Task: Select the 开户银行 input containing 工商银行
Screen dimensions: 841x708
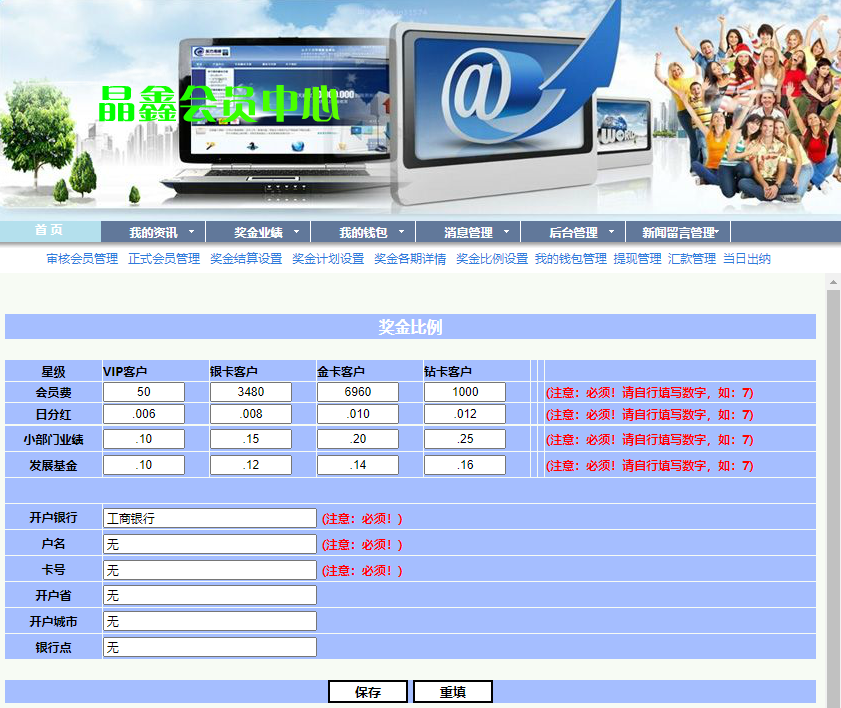Action: click(210, 518)
